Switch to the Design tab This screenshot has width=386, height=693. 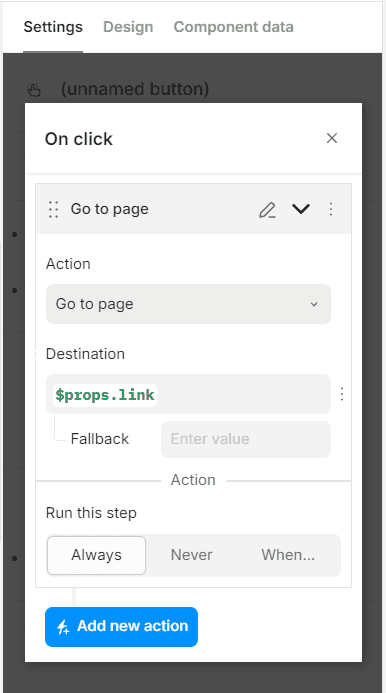(x=128, y=27)
